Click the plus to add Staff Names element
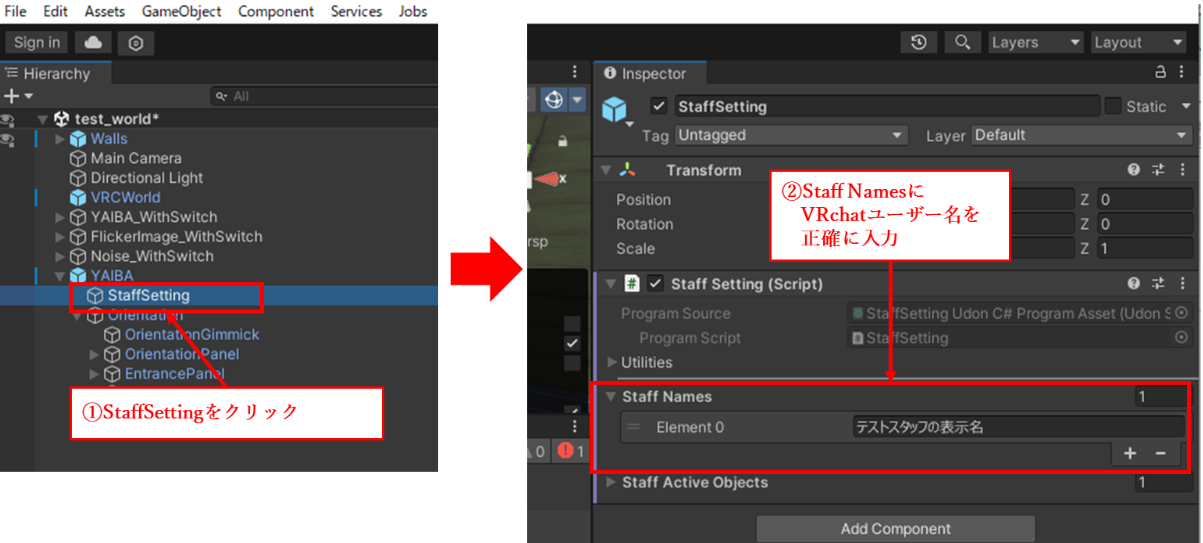The height and width of the screenshot is (543, 1203). tap(1130, 453)
